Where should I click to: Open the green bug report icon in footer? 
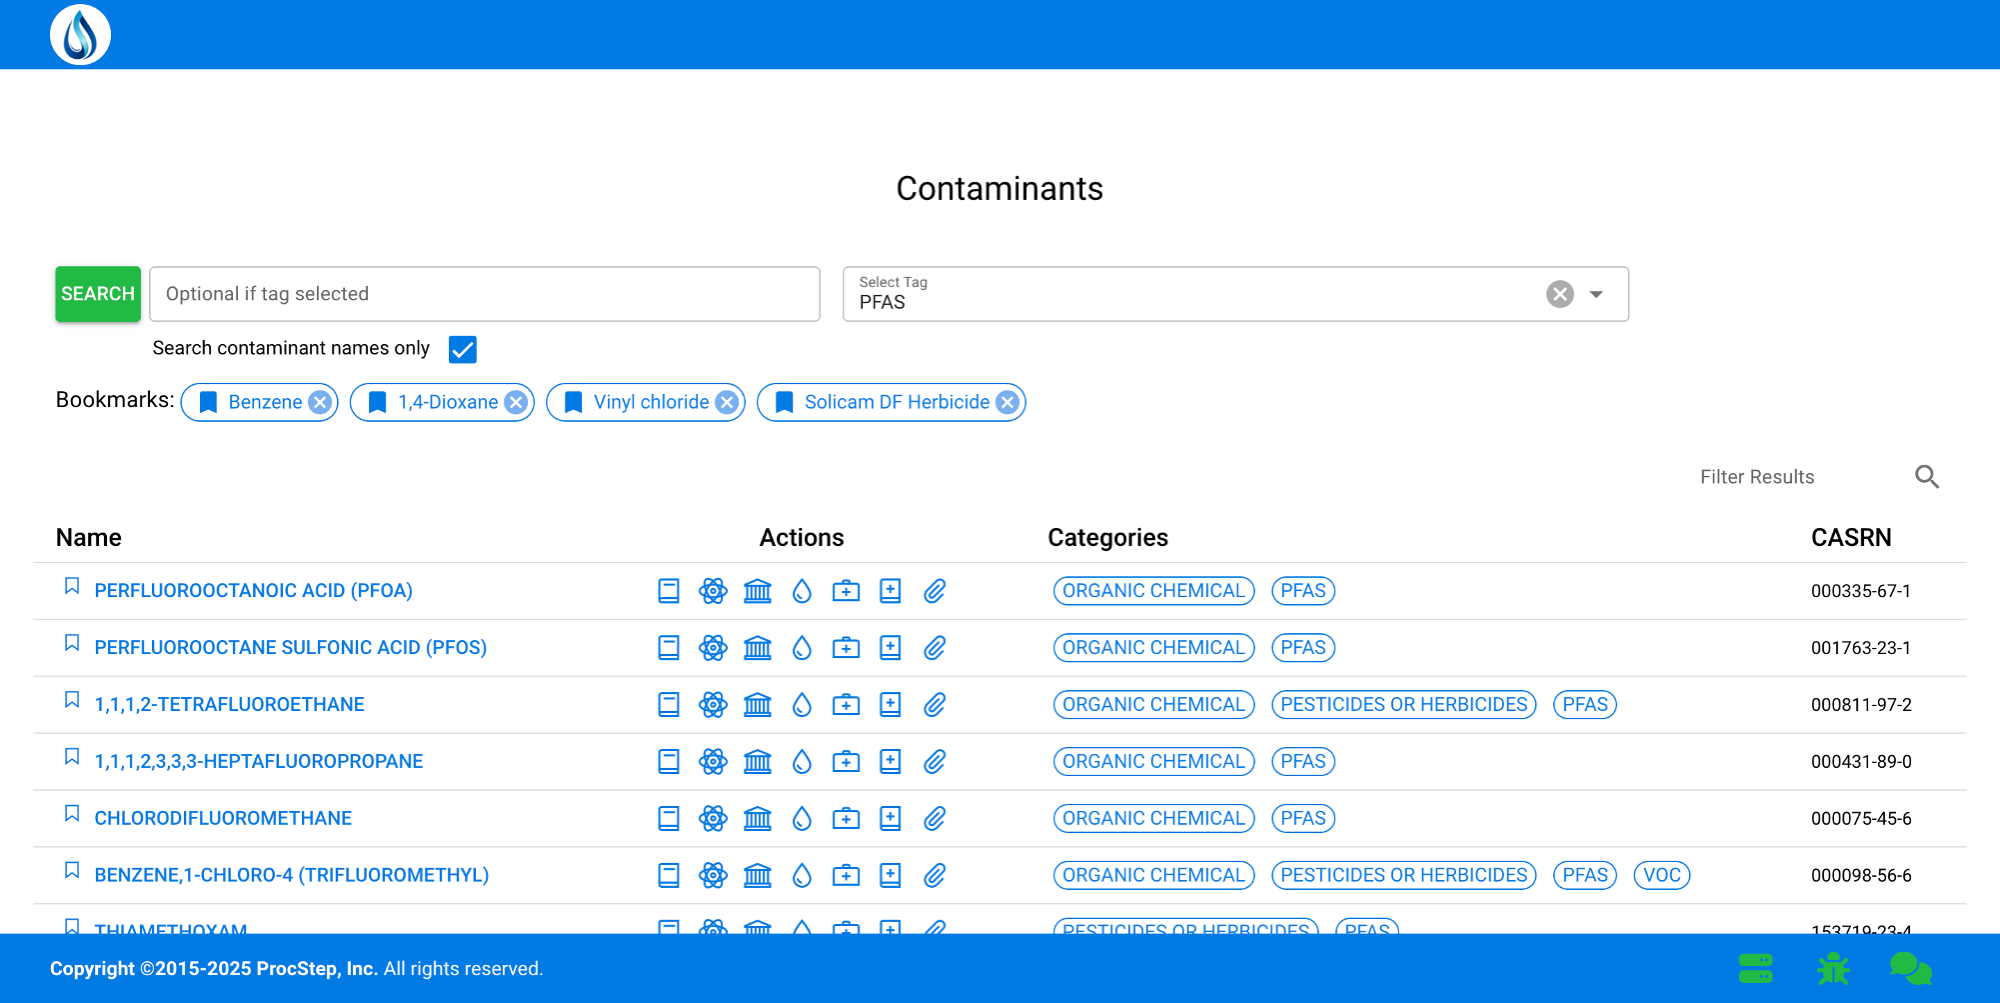1833,968
